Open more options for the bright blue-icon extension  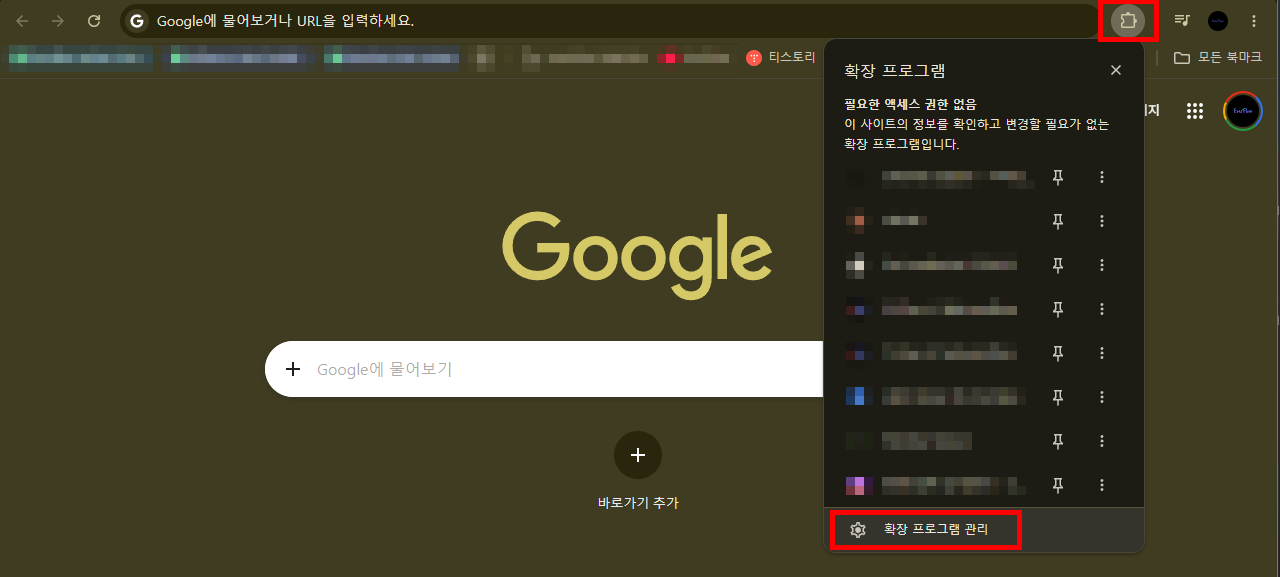tap(1102, 397)
